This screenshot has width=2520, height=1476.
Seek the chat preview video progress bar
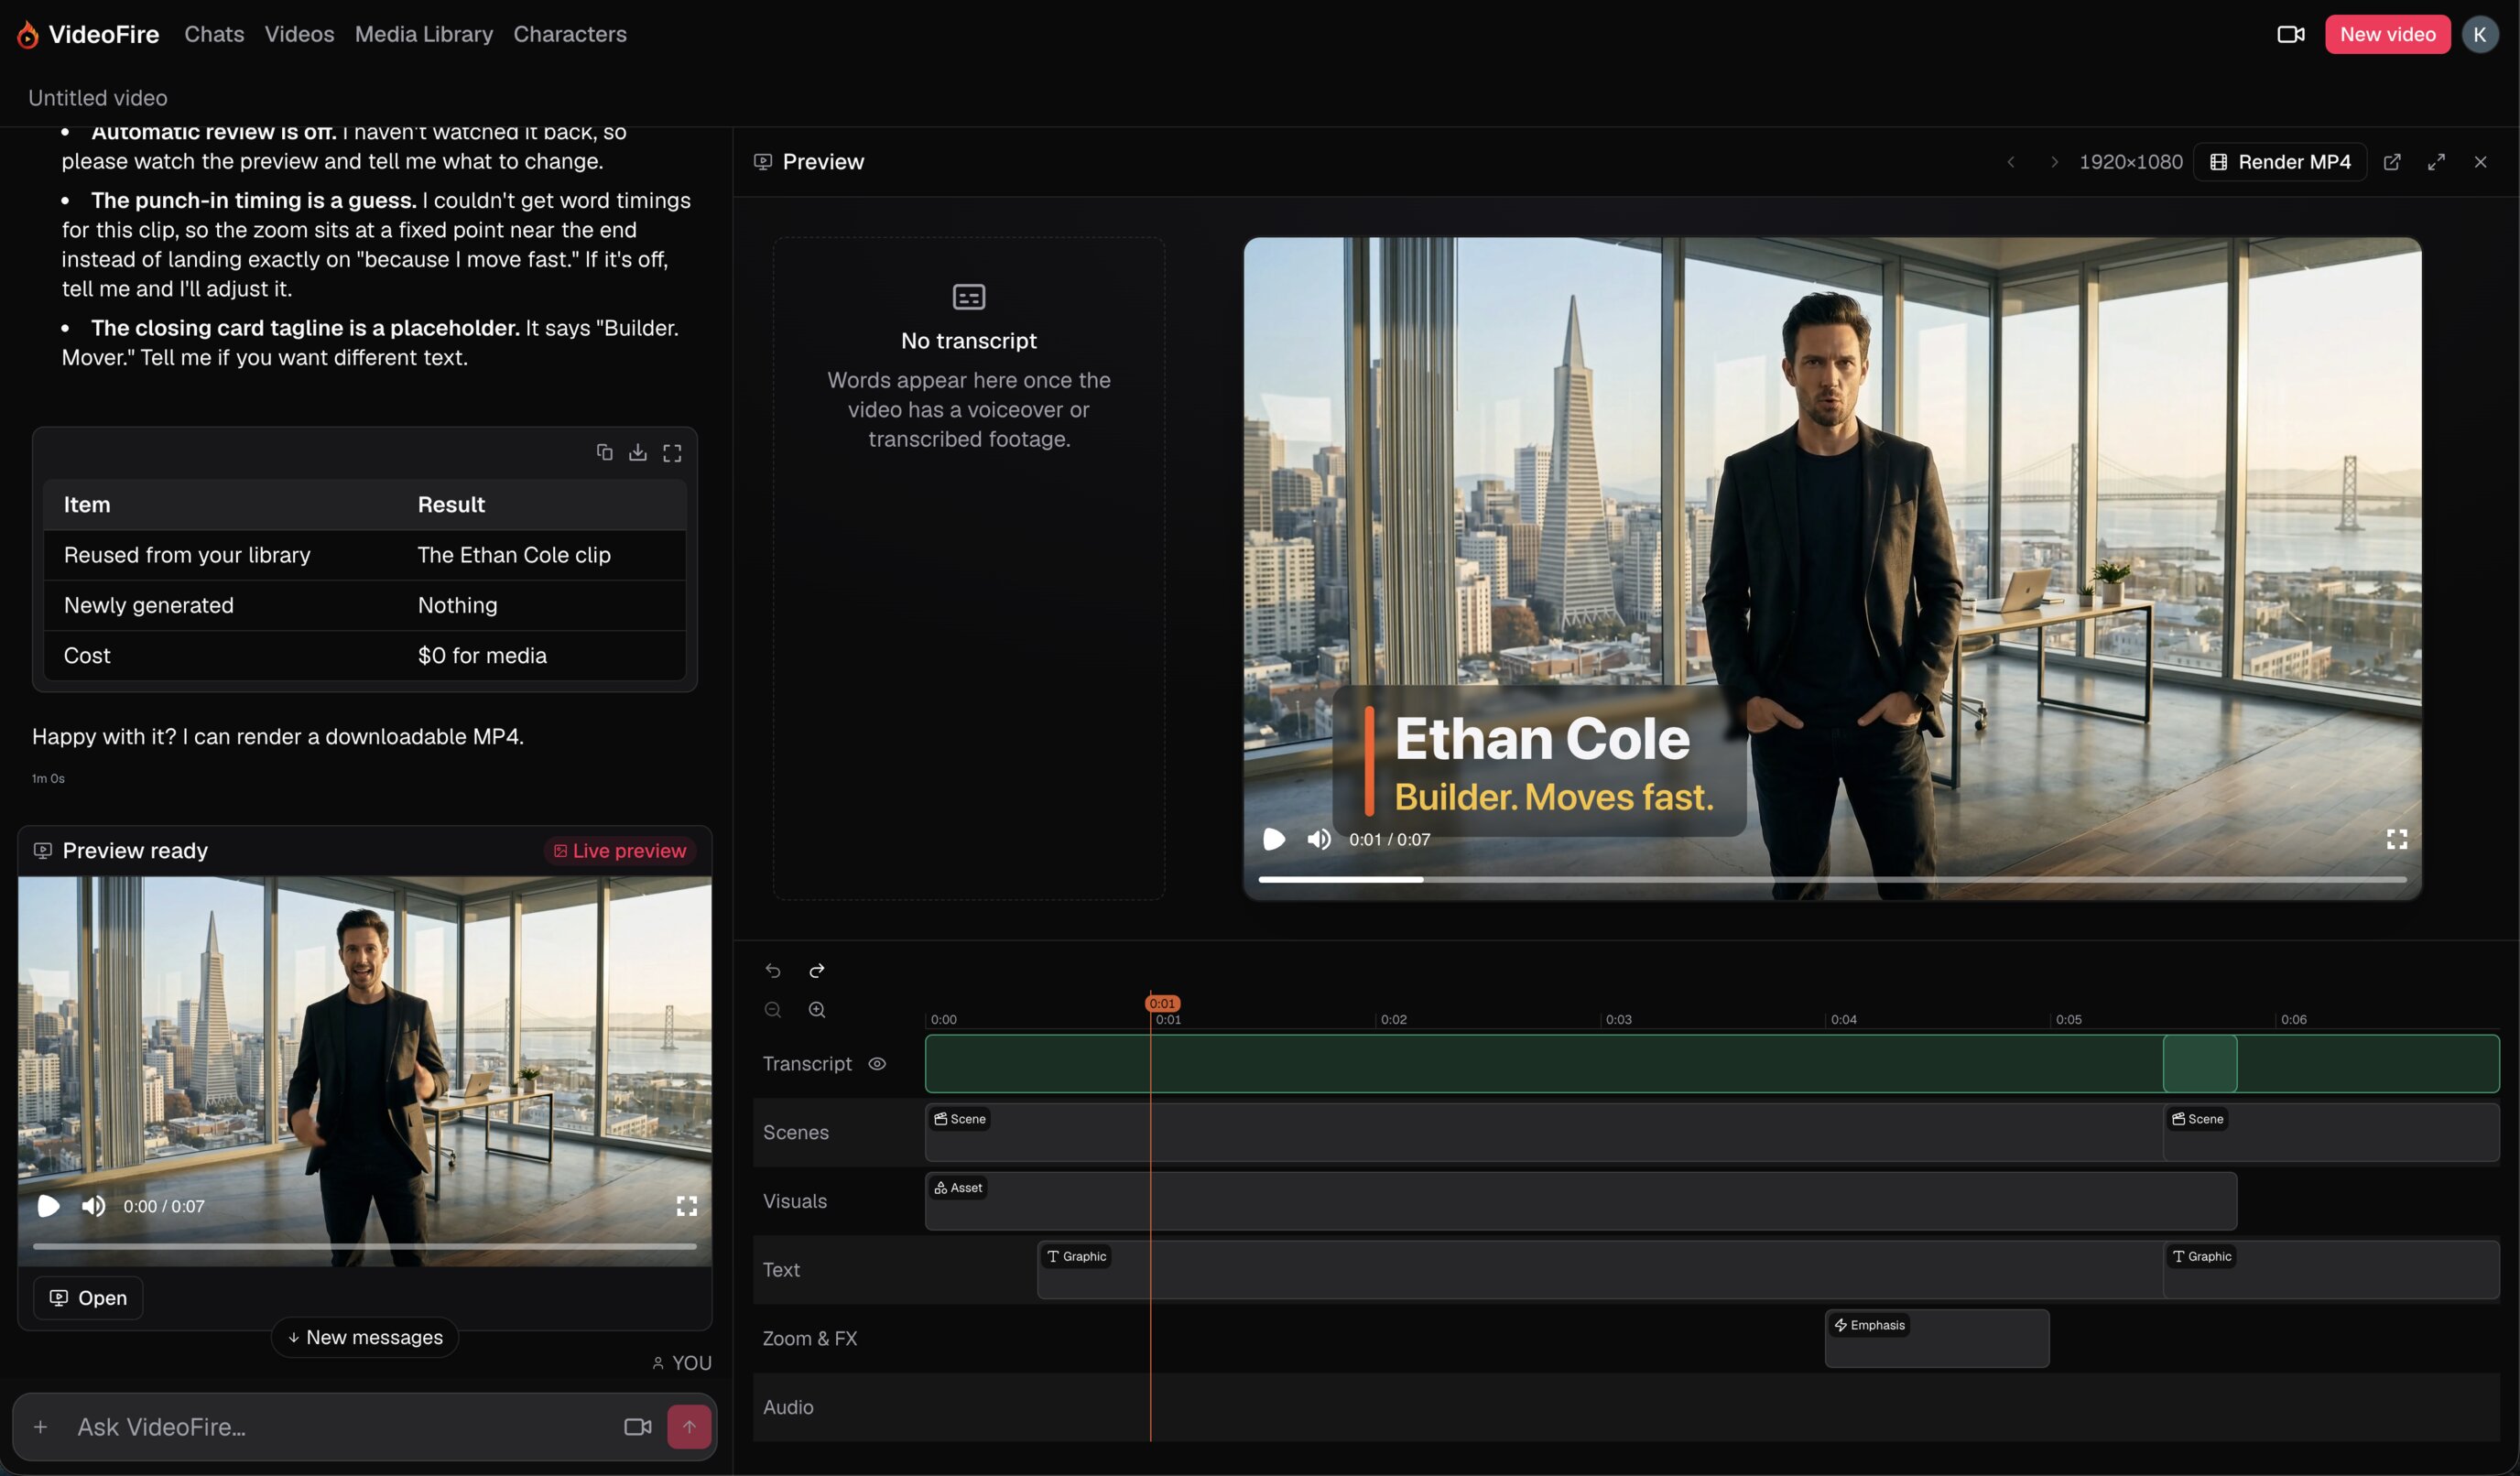pyautogui.click(x=364, y=1247)
